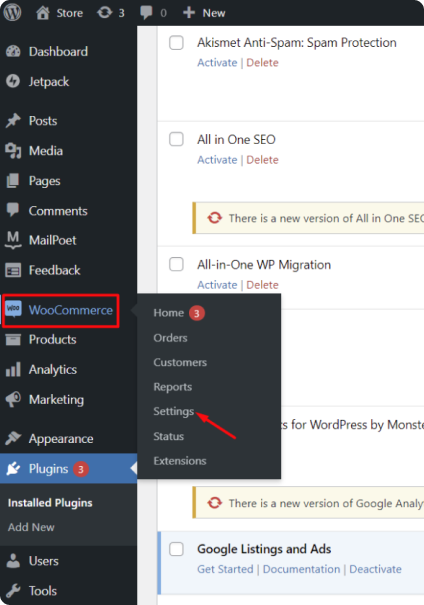
Task: Click the Users person icon
Action: click(x=13, y=561)
